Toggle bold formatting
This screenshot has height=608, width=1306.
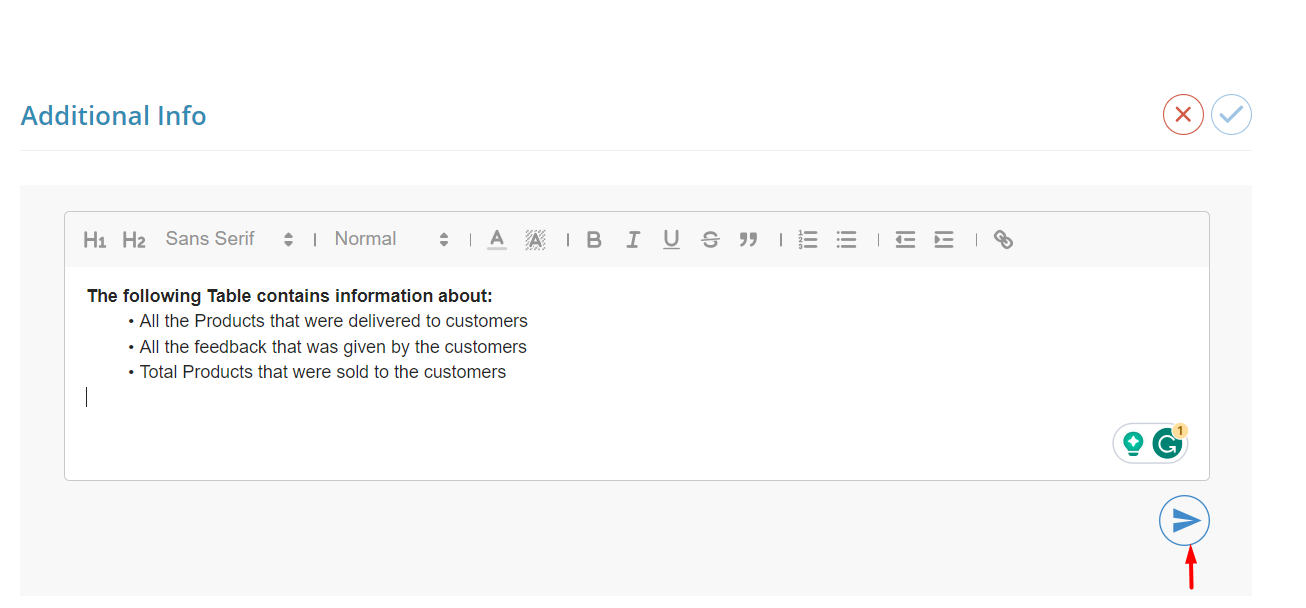(594, 240)
